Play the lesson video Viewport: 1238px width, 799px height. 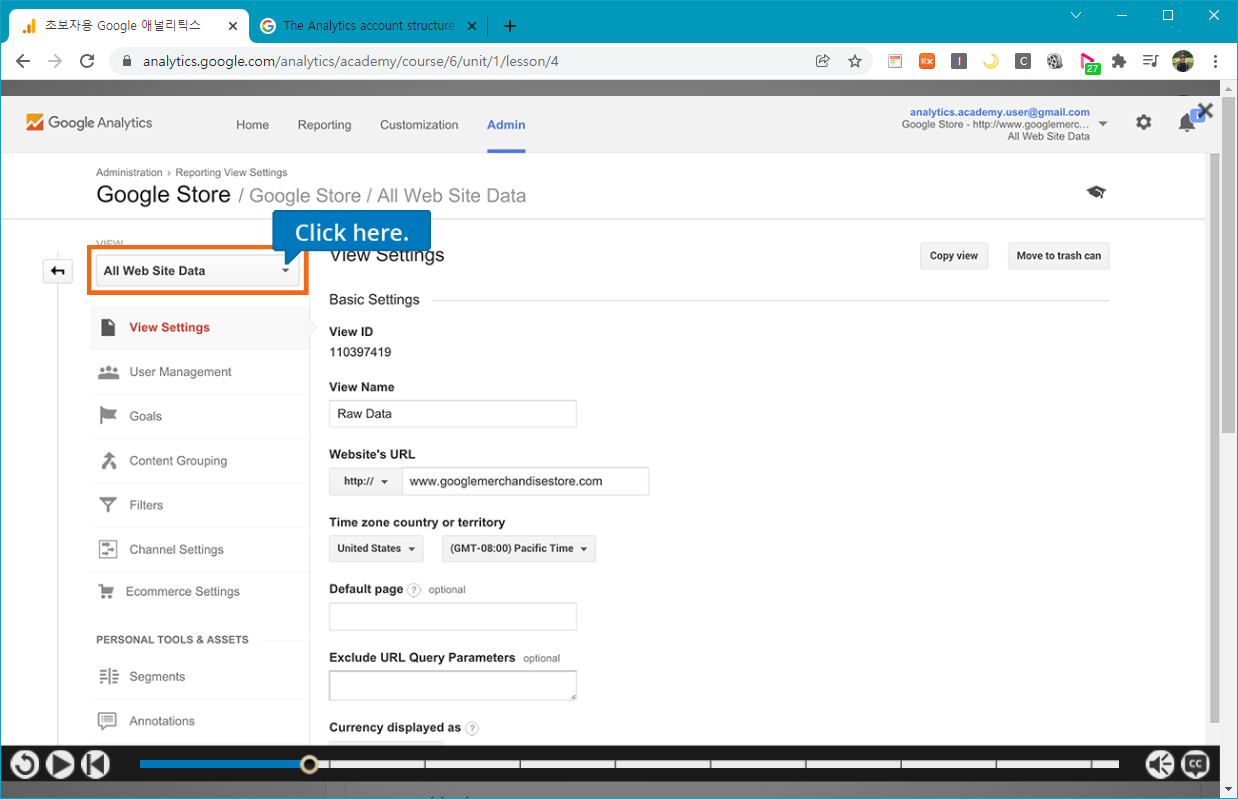tap(60, 765)
